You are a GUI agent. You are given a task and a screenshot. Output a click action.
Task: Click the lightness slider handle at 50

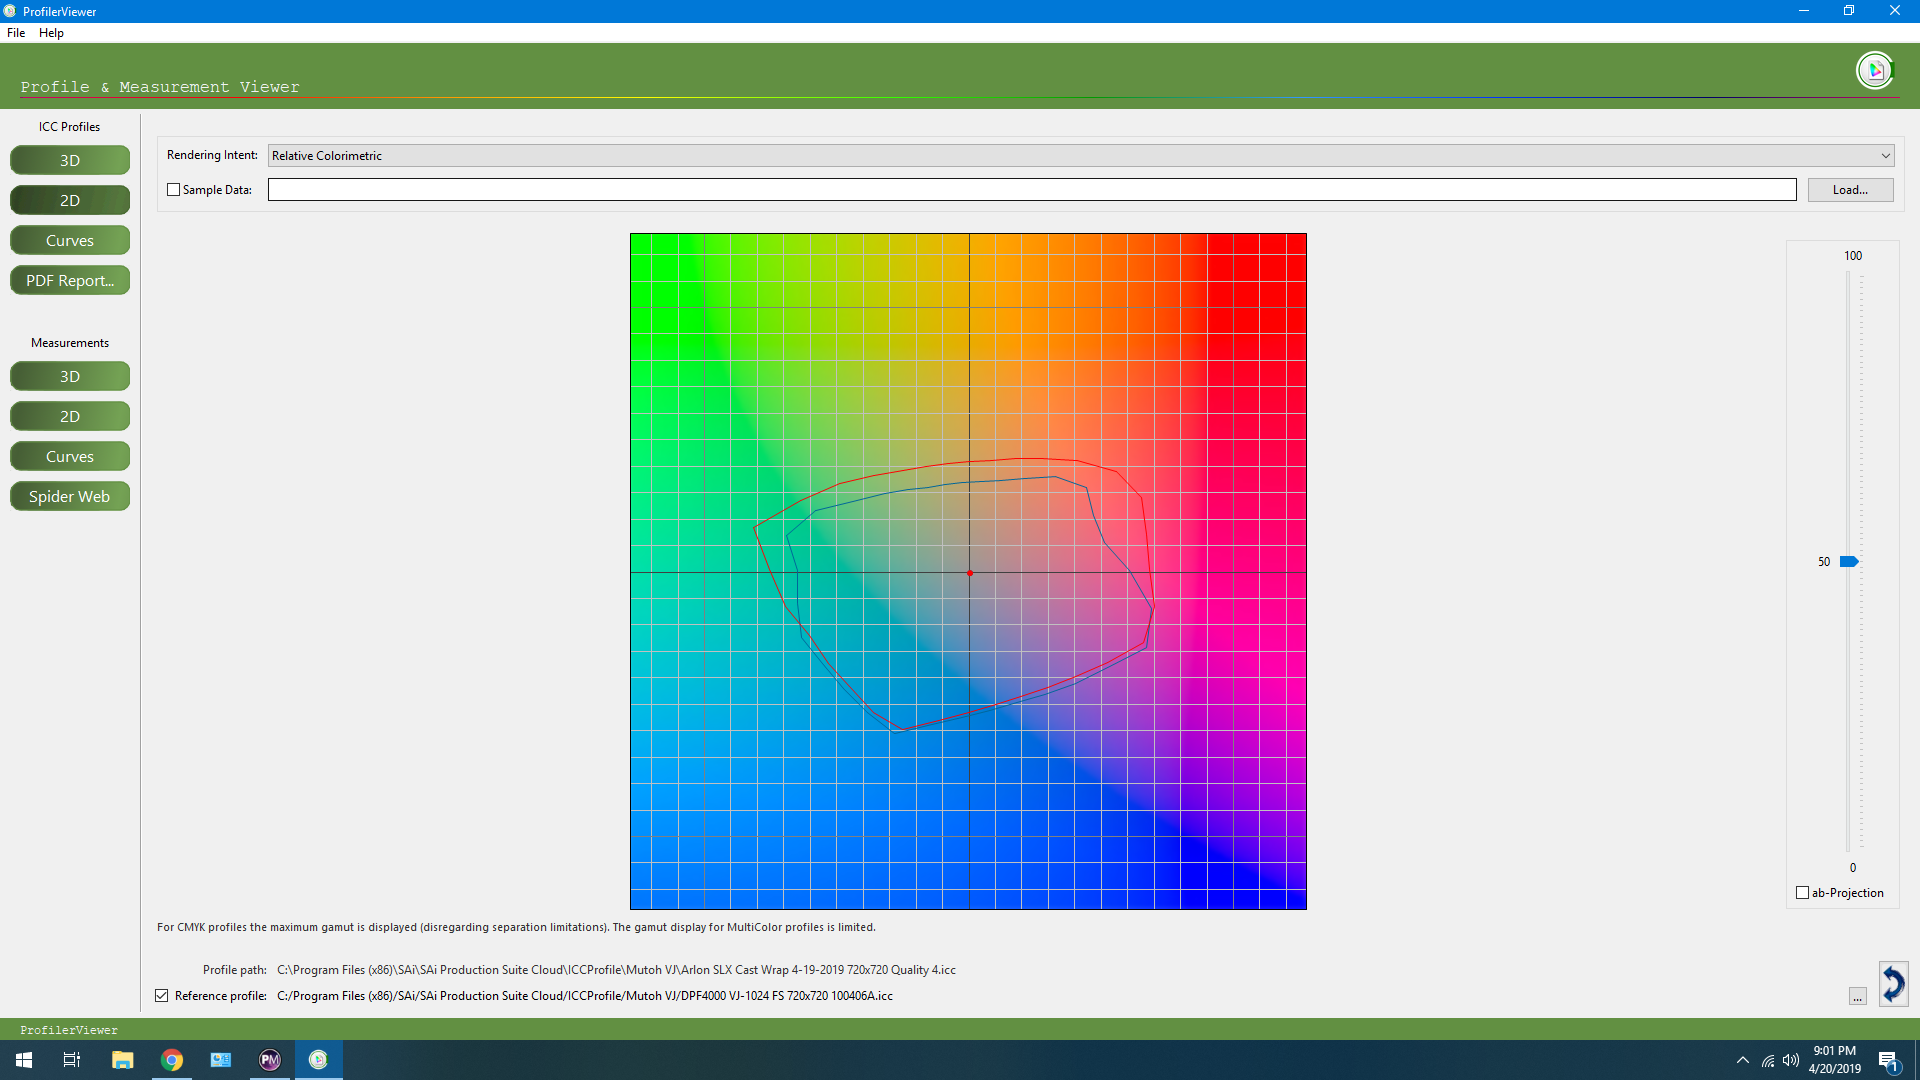[x=1849, y=562]
